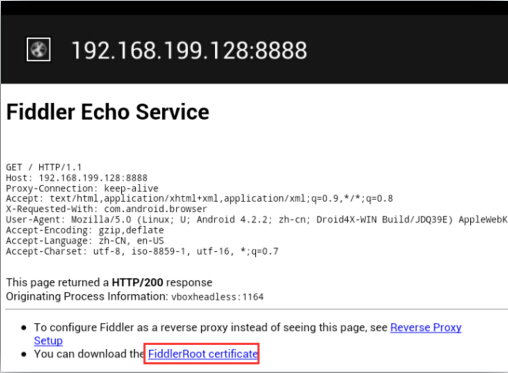Download the FiddlerRoot certificate link
The width and height of the screenshot is (508, 373).
click(x=203, y=354)
